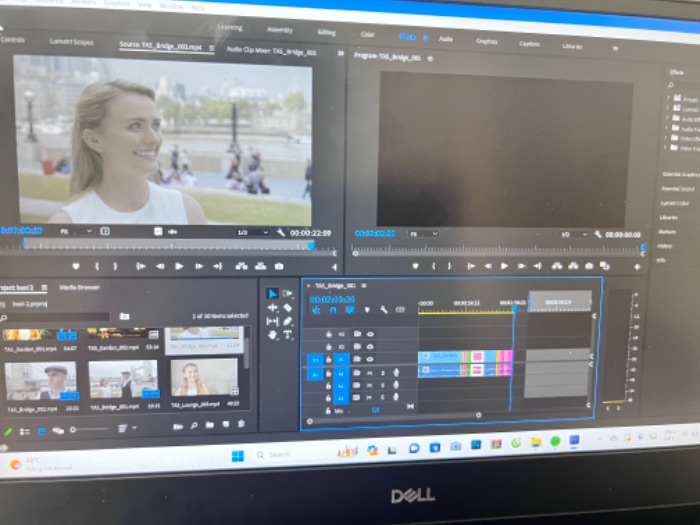Open Essential Sound panel on the right
The image size is (700, 525).
[x=678, y=188]
